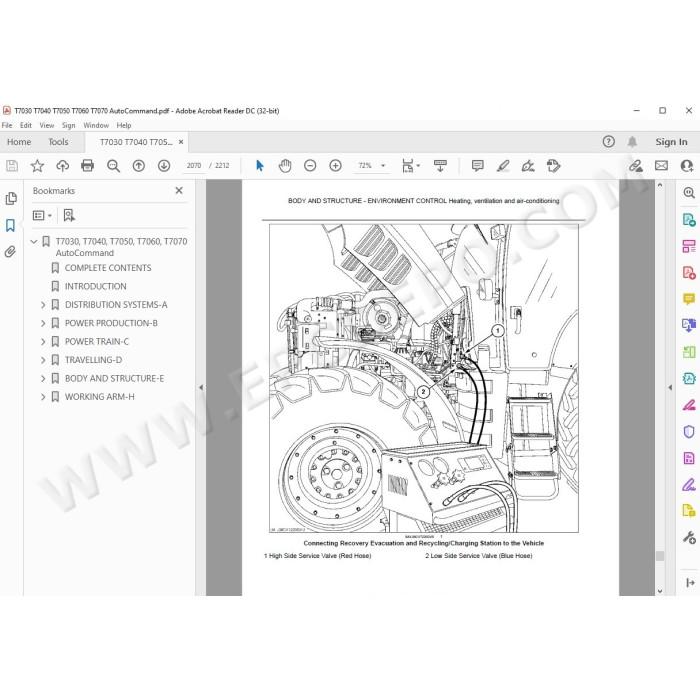This screenshot has height=700, width=700.
Task: Open COMPLETE CONTENTS bookmark
Action: [x=108, y=268]
